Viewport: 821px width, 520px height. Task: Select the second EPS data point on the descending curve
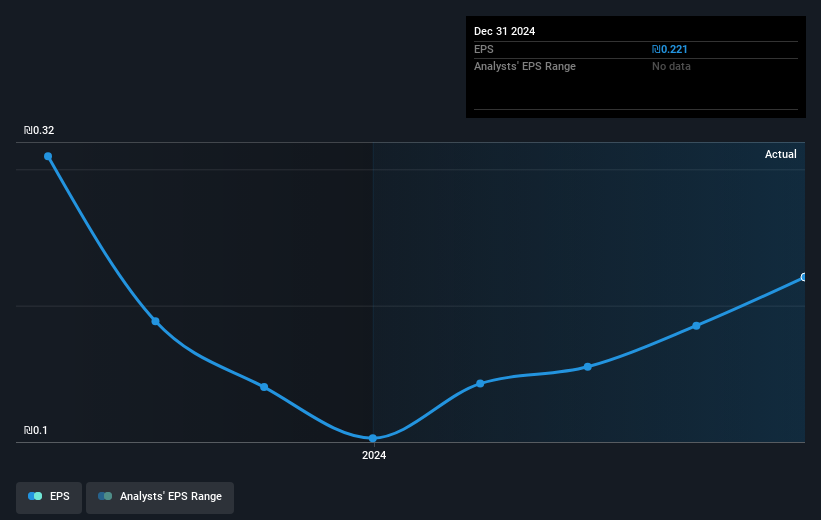click(x=156, y=321)
